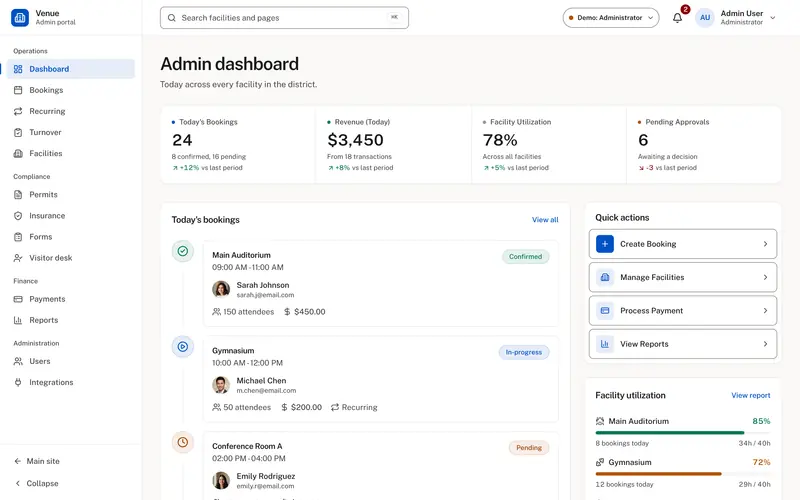Click the Create Booking quick action

683,244
